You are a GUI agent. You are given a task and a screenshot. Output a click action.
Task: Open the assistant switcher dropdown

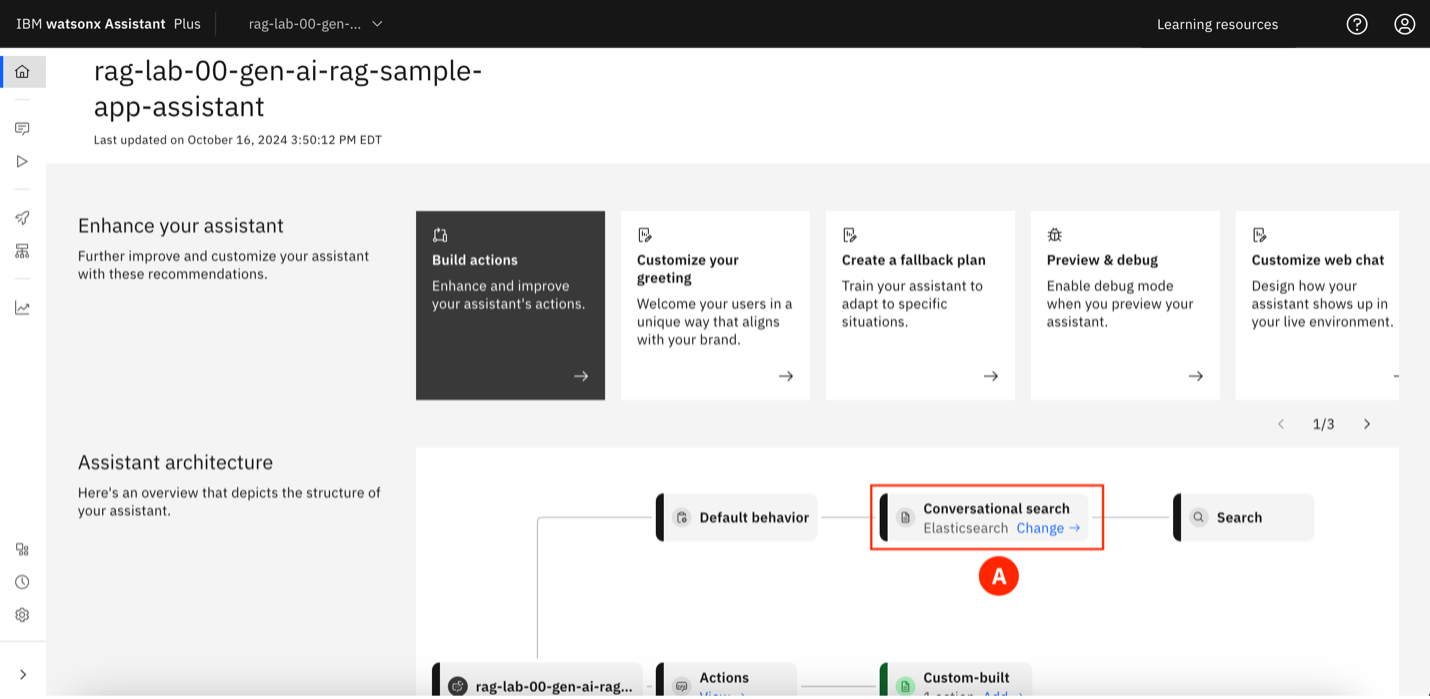tap(315, 24)
